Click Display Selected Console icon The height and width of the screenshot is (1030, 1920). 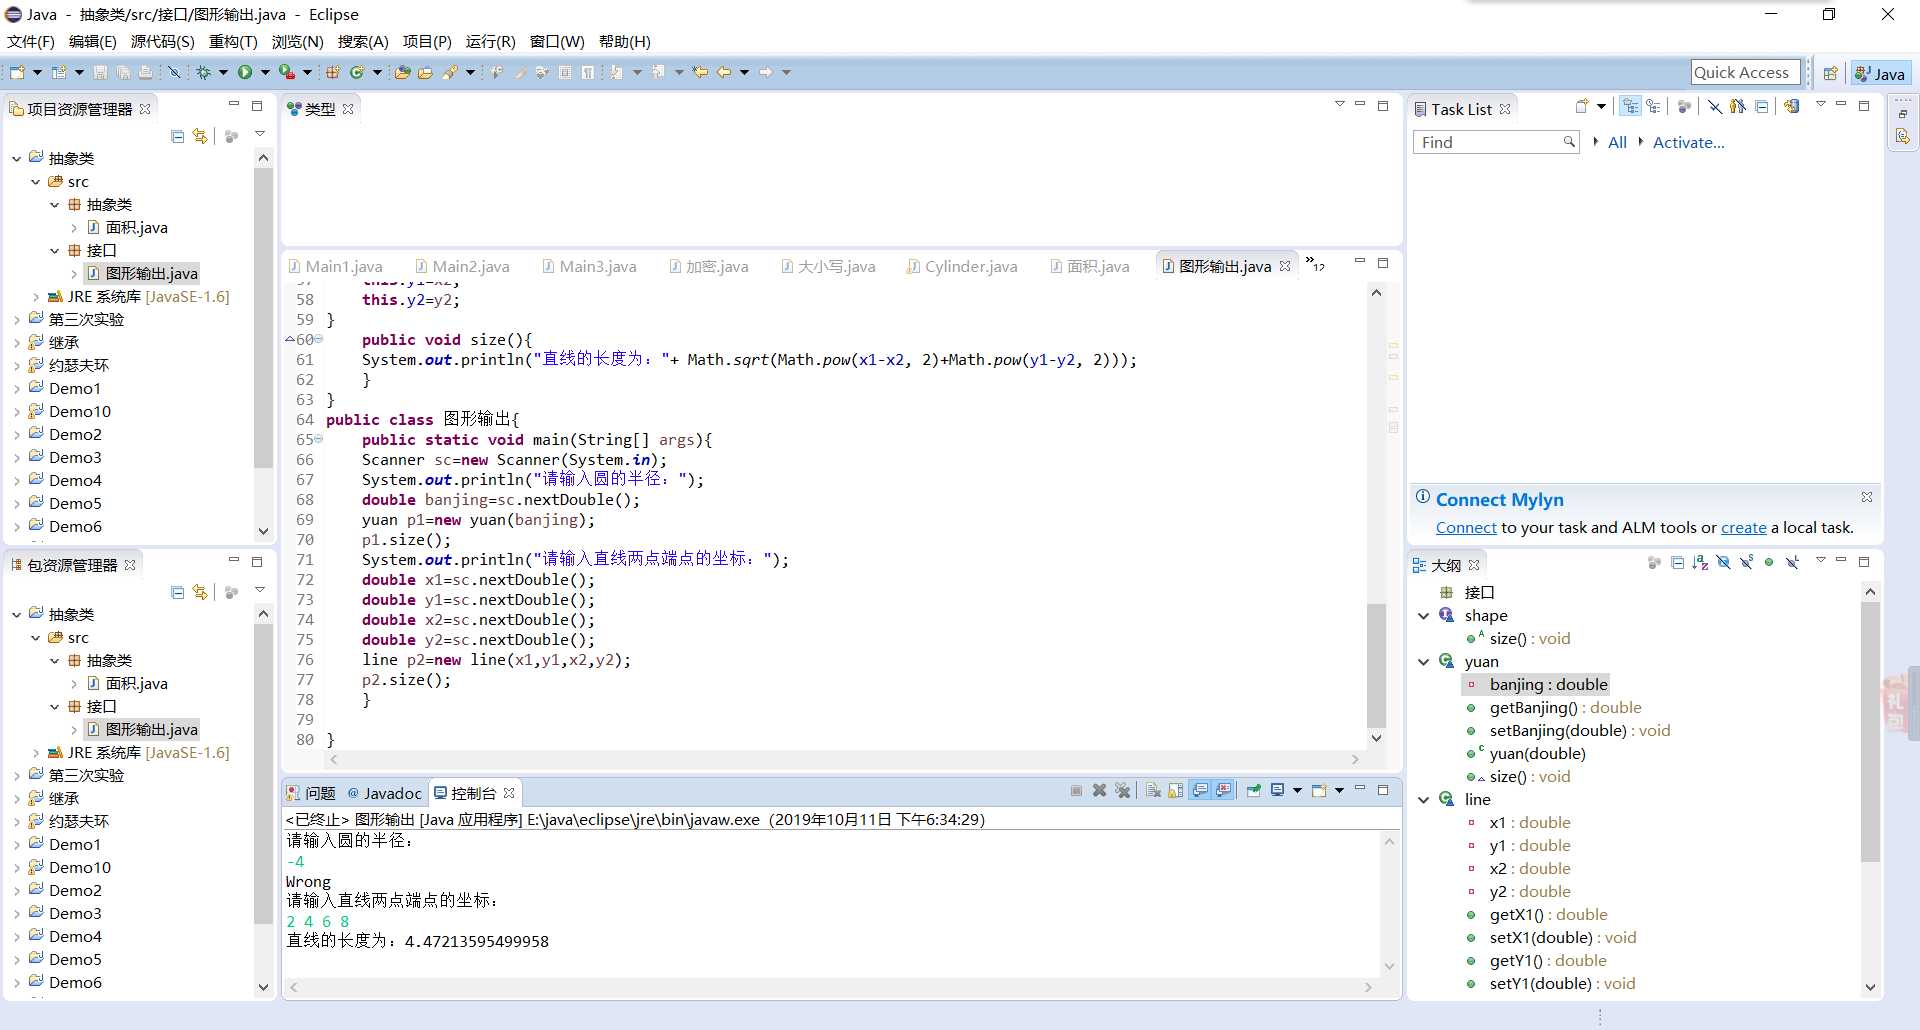[1277, 790]
